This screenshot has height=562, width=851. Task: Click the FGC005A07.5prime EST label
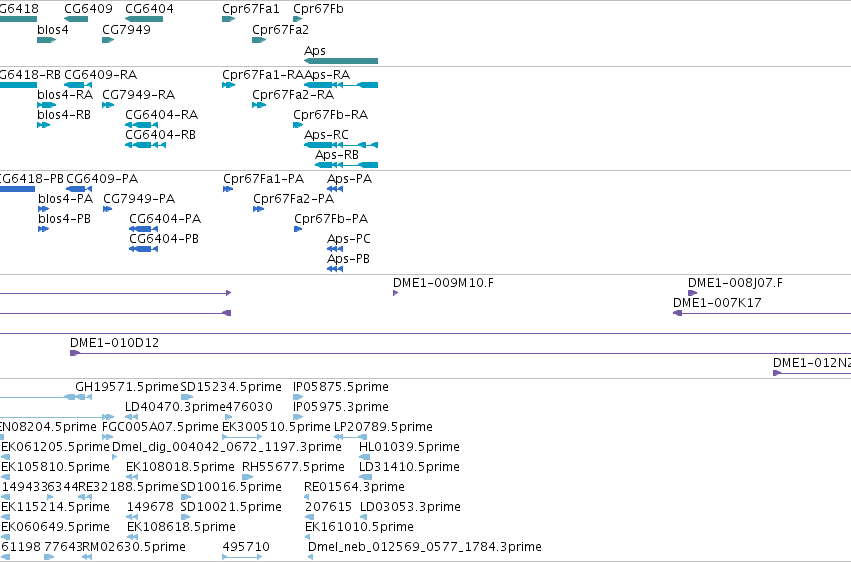point(160,427)
